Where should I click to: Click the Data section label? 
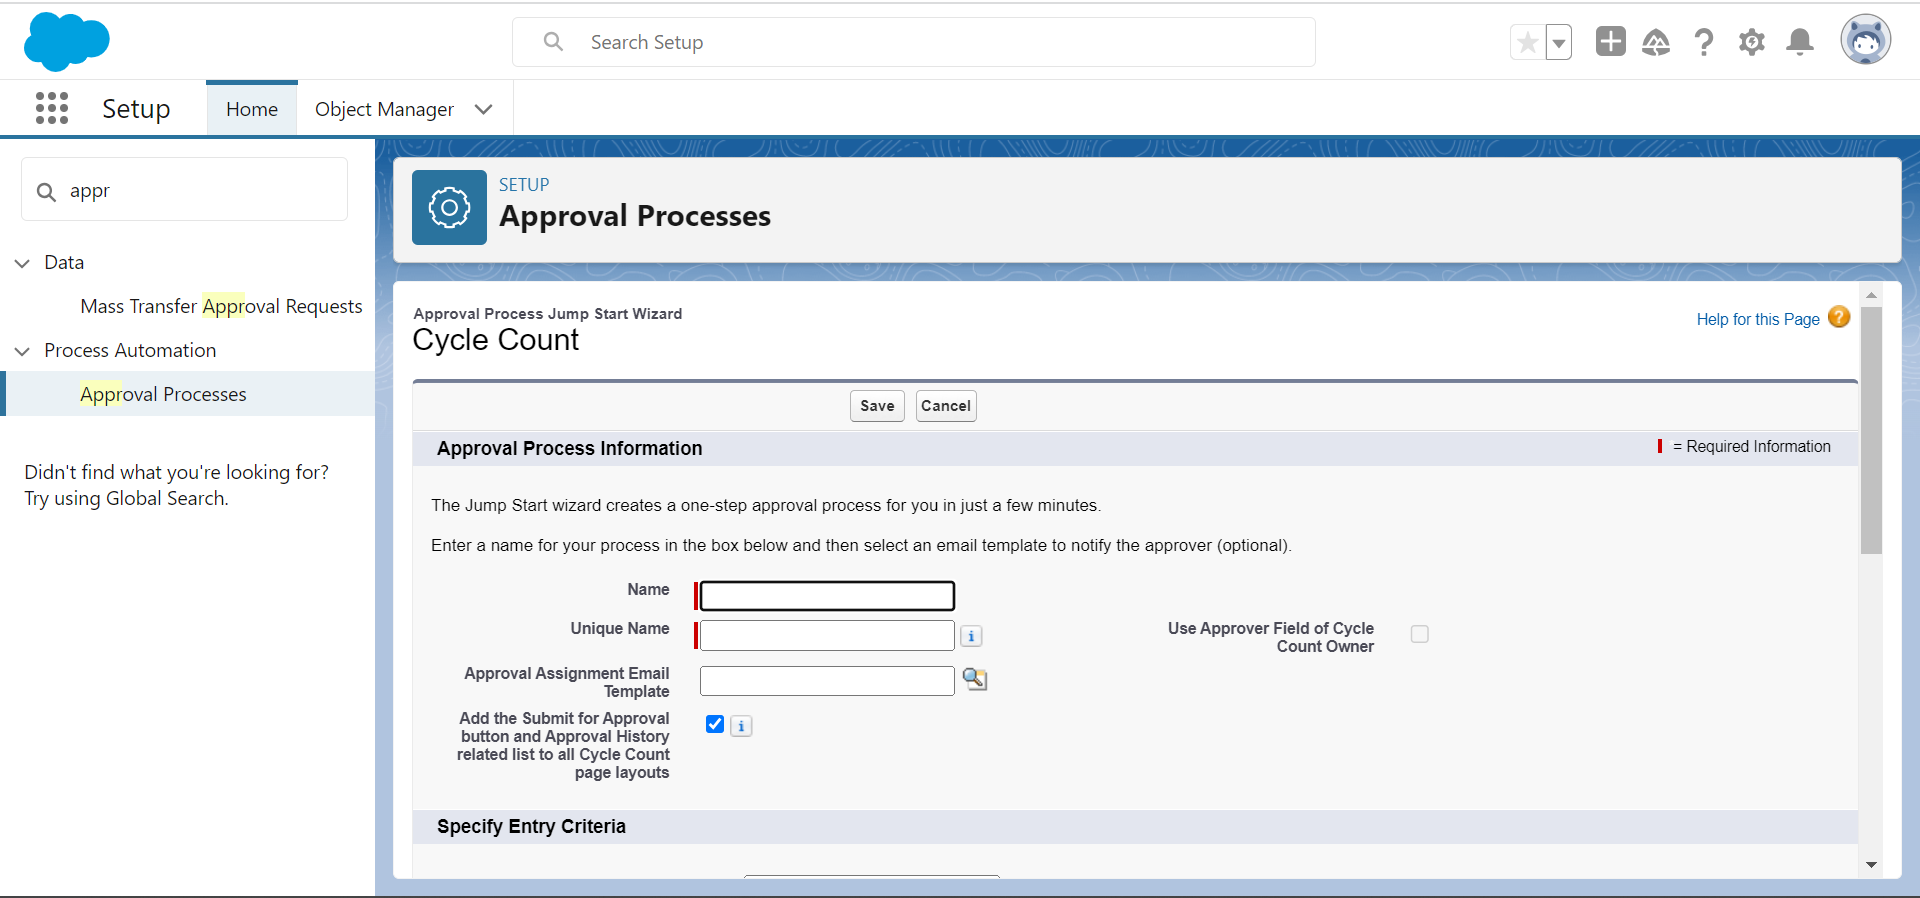[x=64, y=262]
